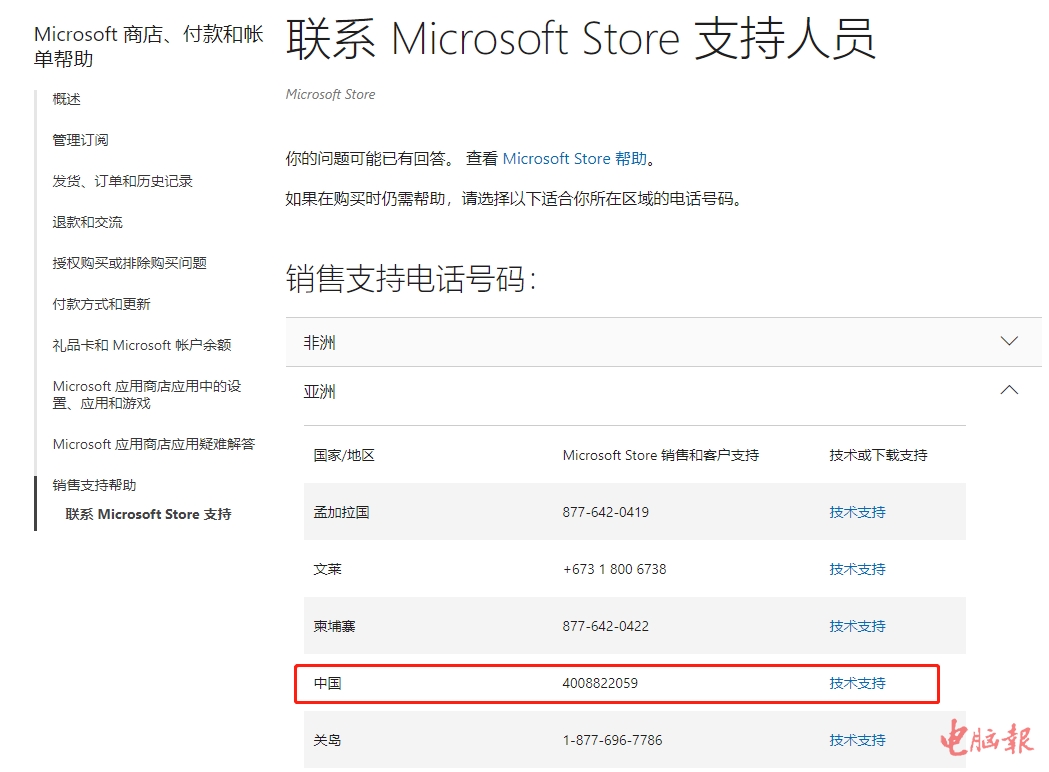Collapse the 亚洲 region chevron
The image size is (1049, 772).
[1009, 390]
